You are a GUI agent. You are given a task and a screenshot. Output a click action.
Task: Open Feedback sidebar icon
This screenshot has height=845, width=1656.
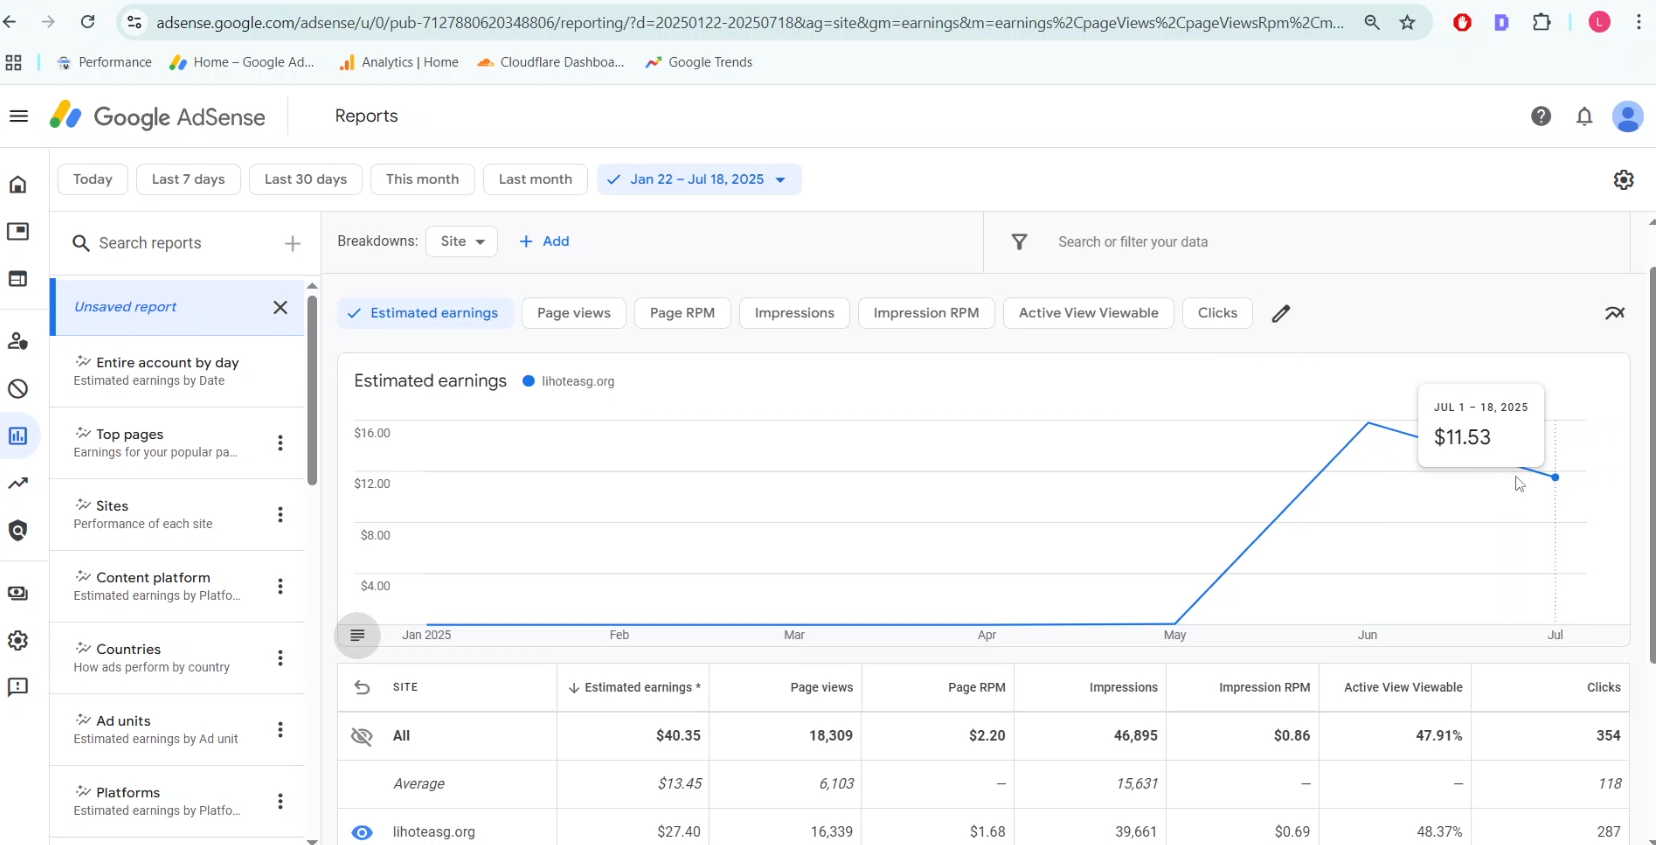point(18,687)
